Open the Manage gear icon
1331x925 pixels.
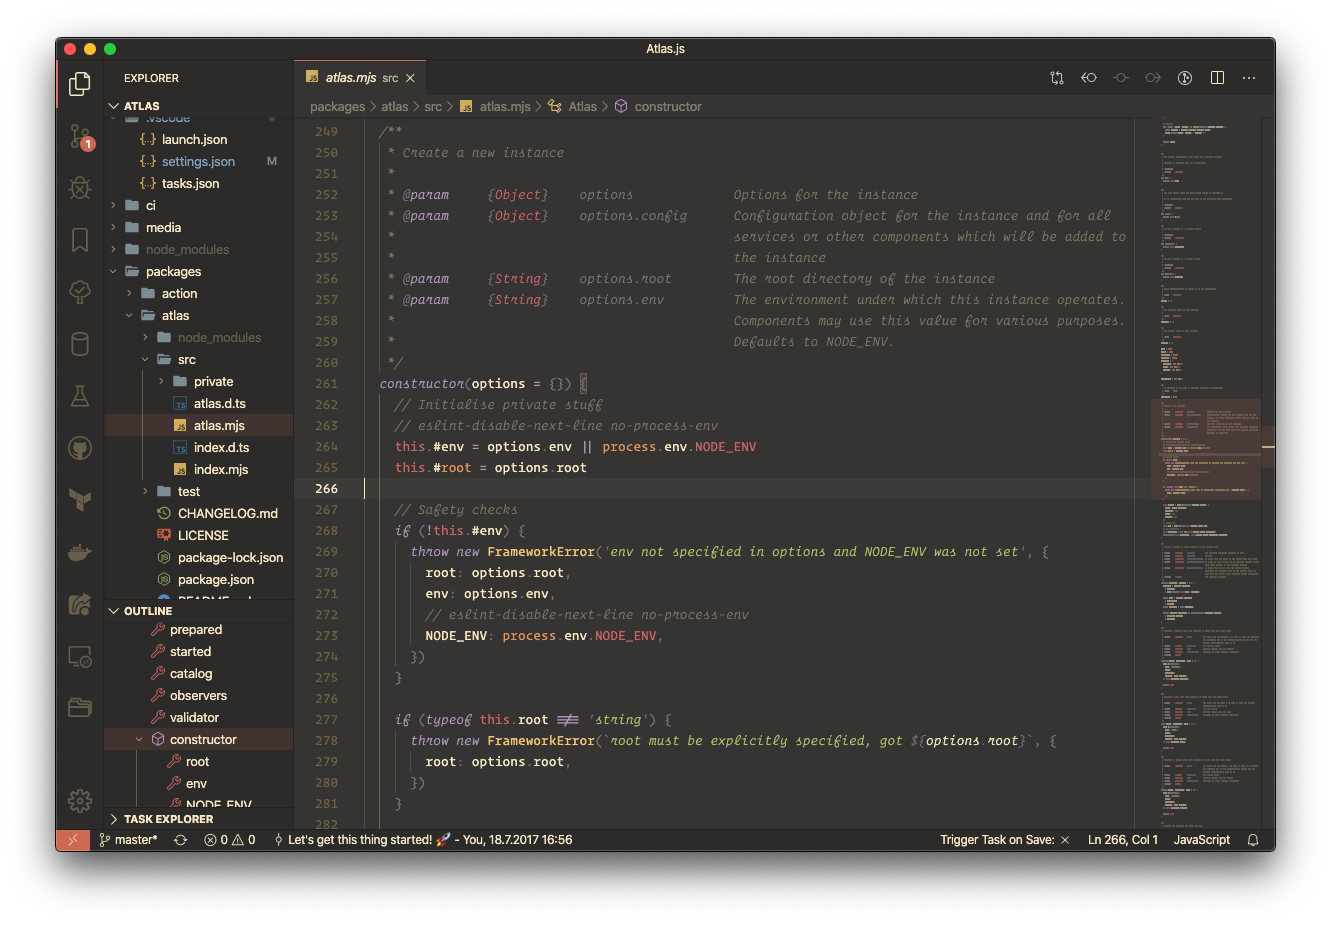point(80,801)
